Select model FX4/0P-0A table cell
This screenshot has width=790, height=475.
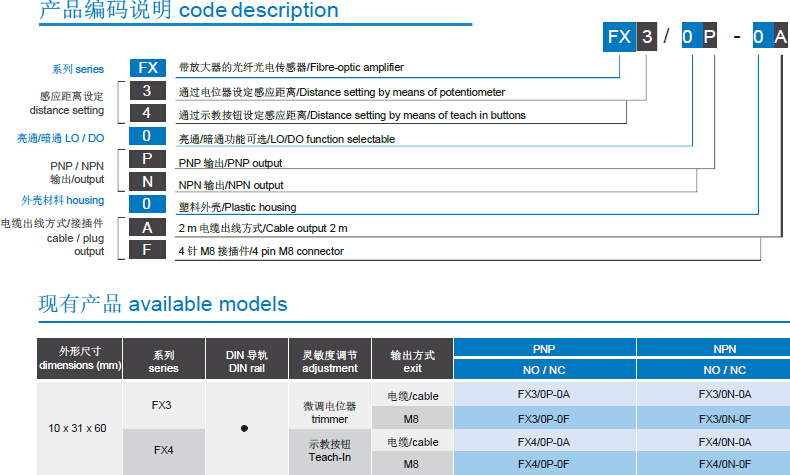click(x=543, y=441)
